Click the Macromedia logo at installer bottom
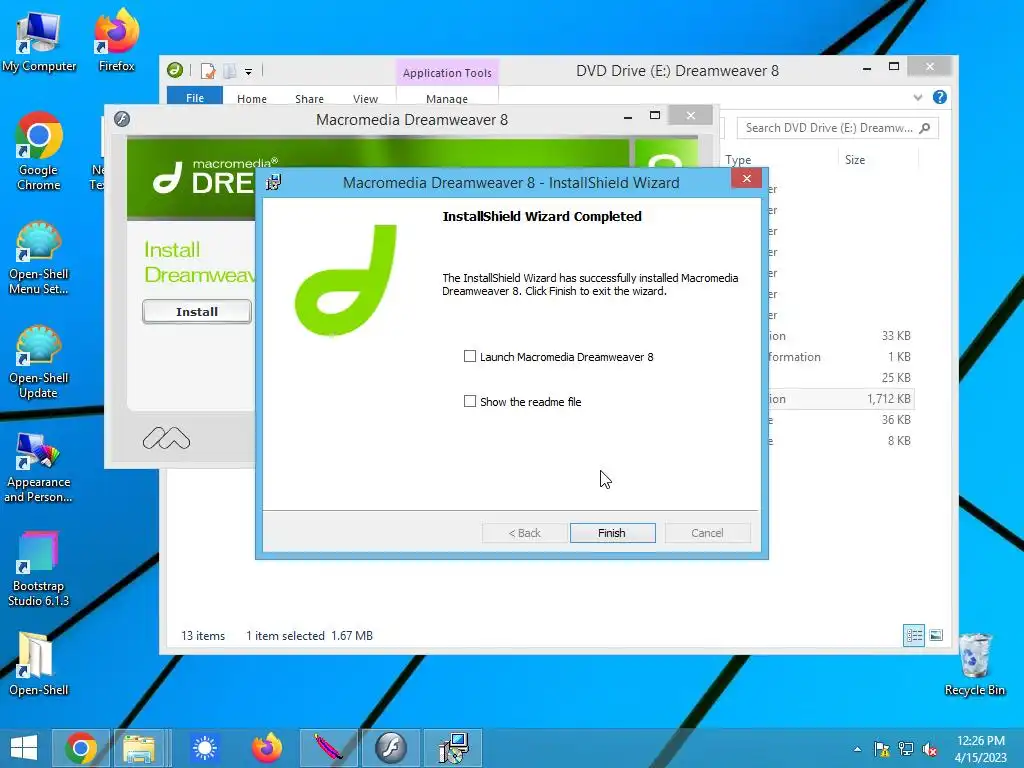The height and width of the screenshot is (768, 1024). [x=166, y=439]
